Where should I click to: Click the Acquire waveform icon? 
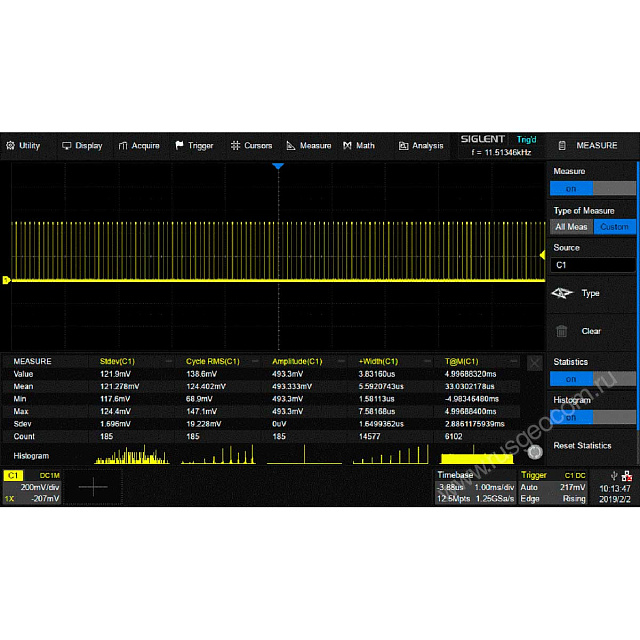(124, 146)
